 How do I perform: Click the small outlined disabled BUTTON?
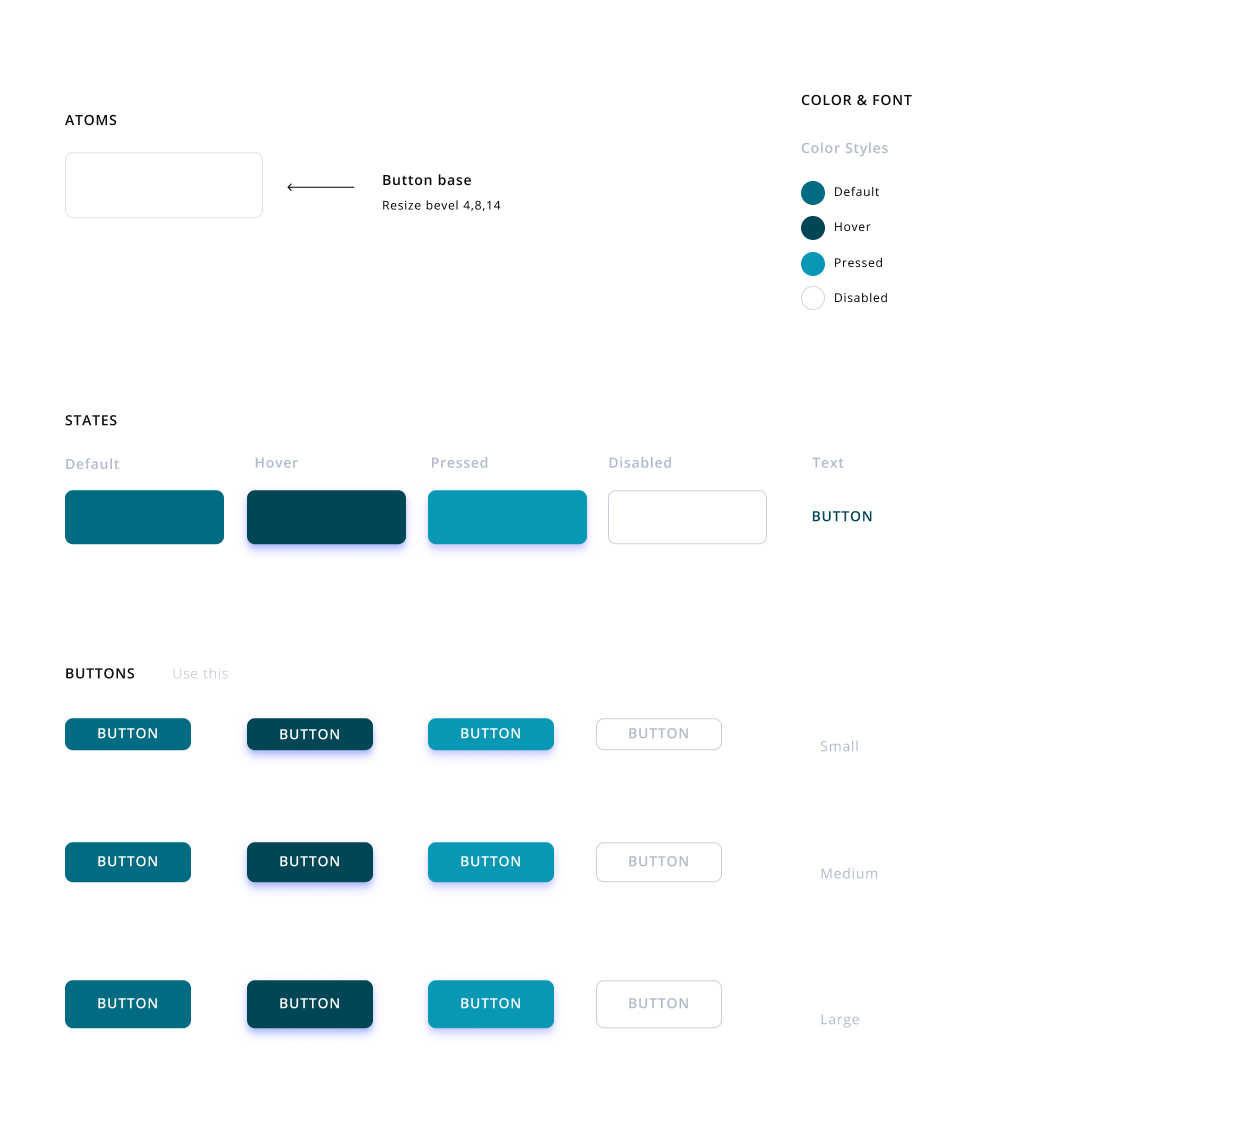click(x=658, y=733)
